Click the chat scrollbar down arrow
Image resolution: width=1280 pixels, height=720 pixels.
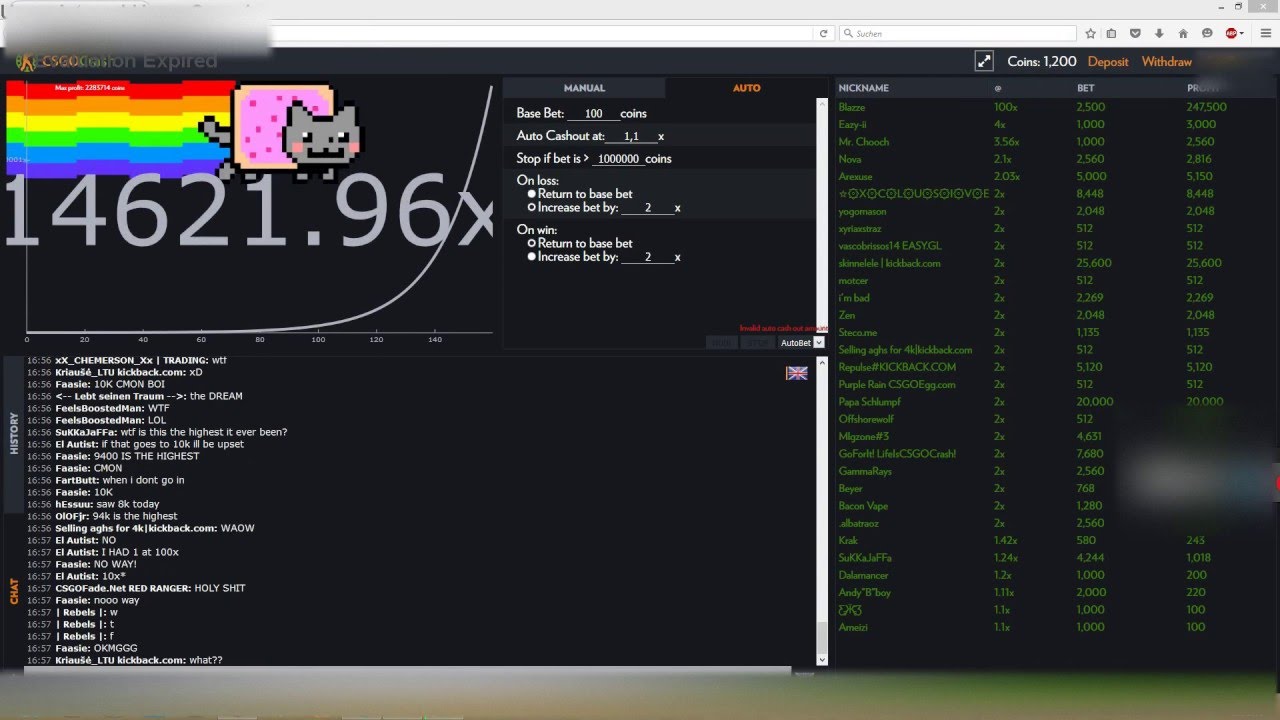tap(823, 660)
